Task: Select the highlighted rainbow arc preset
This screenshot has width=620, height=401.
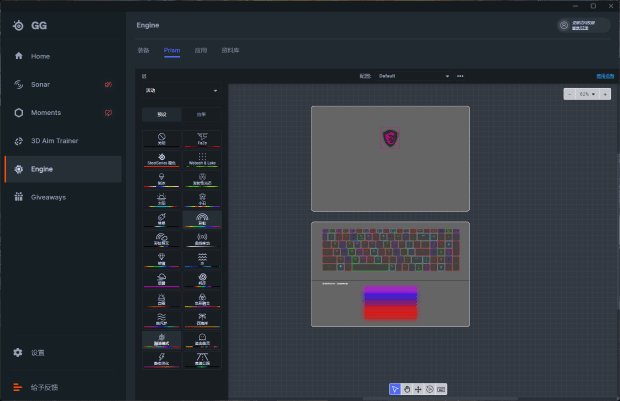Action: click(x=202, y=219)
